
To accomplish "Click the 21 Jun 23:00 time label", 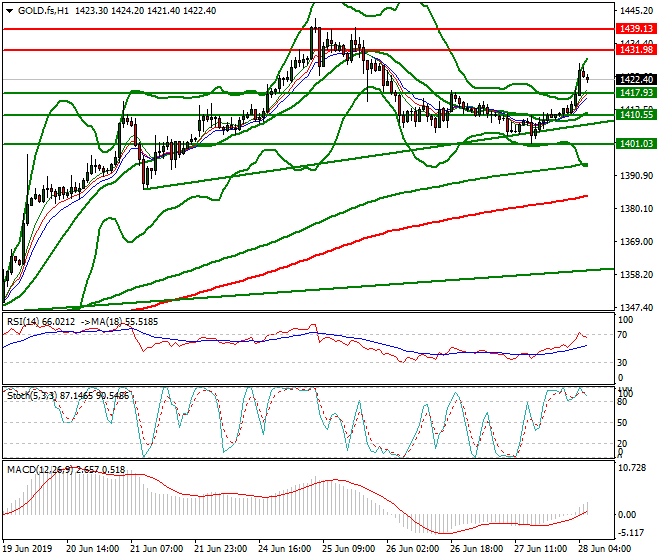I will click(x=221, y=549).
